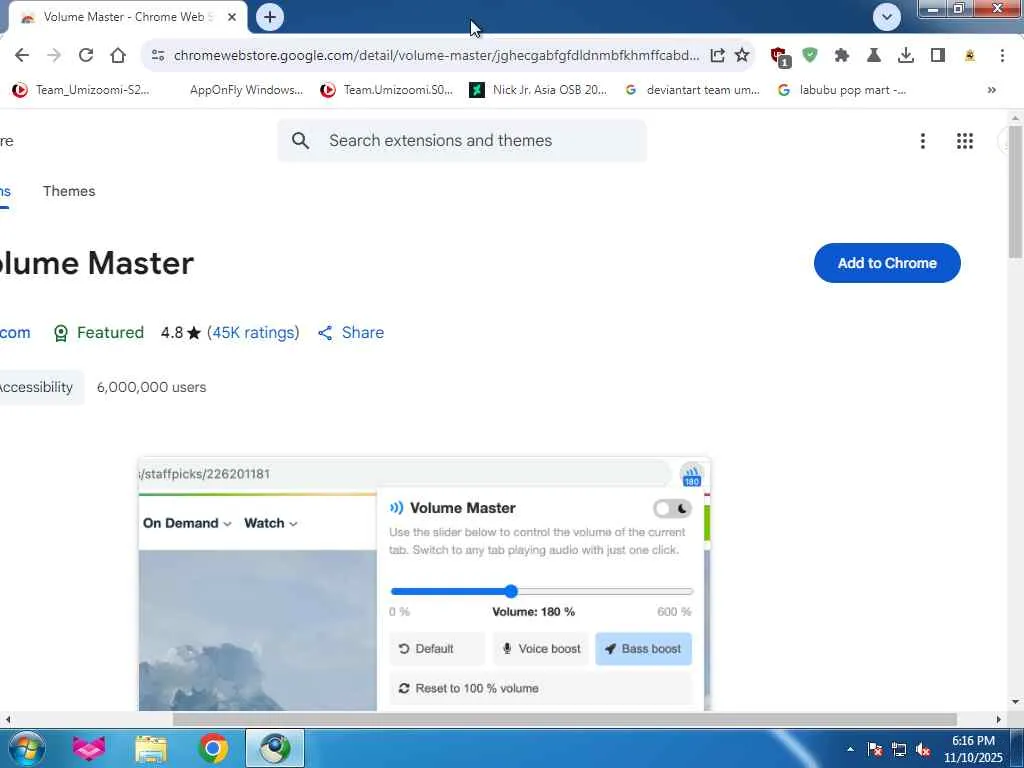Switch to the Themes tab
Image resolution: width=1024 pixels, height=768 pixels.
tap(69, 191)
